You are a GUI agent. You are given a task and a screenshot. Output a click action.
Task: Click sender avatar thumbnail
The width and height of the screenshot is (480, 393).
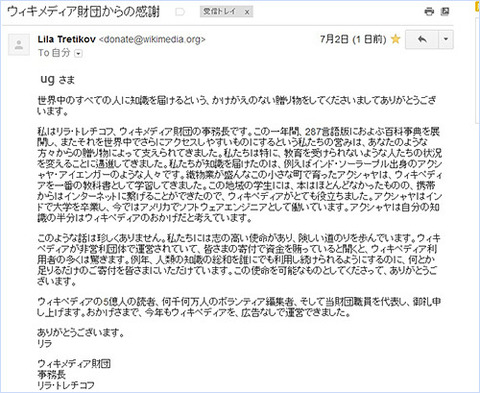point(19,44)
